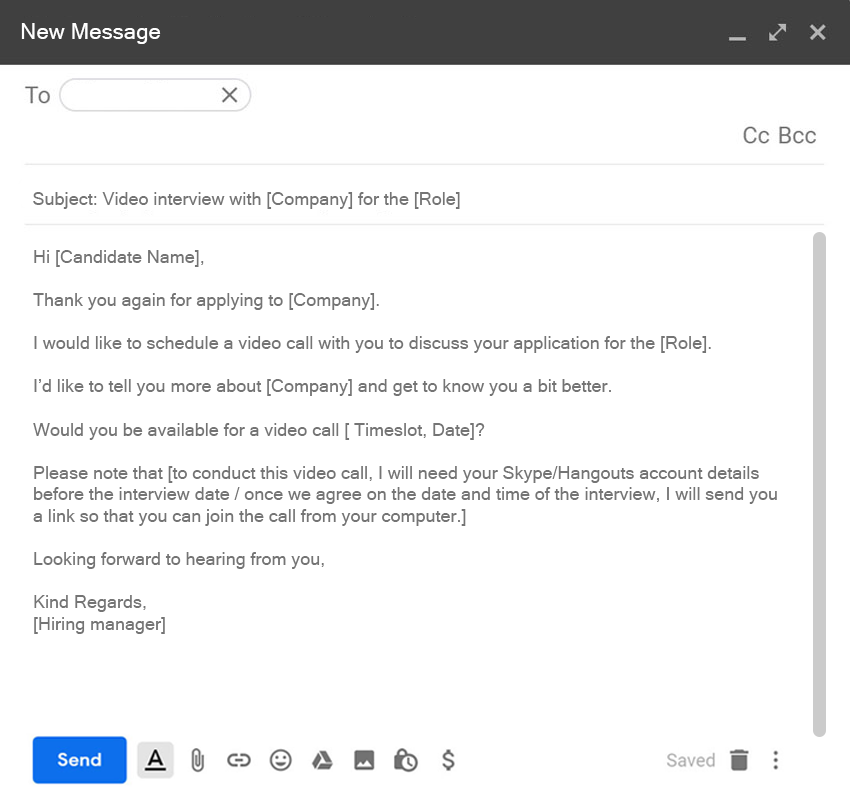The image size is (850, 800).
Task: Insert files using Google Drive icon
Action: point(322,760)
